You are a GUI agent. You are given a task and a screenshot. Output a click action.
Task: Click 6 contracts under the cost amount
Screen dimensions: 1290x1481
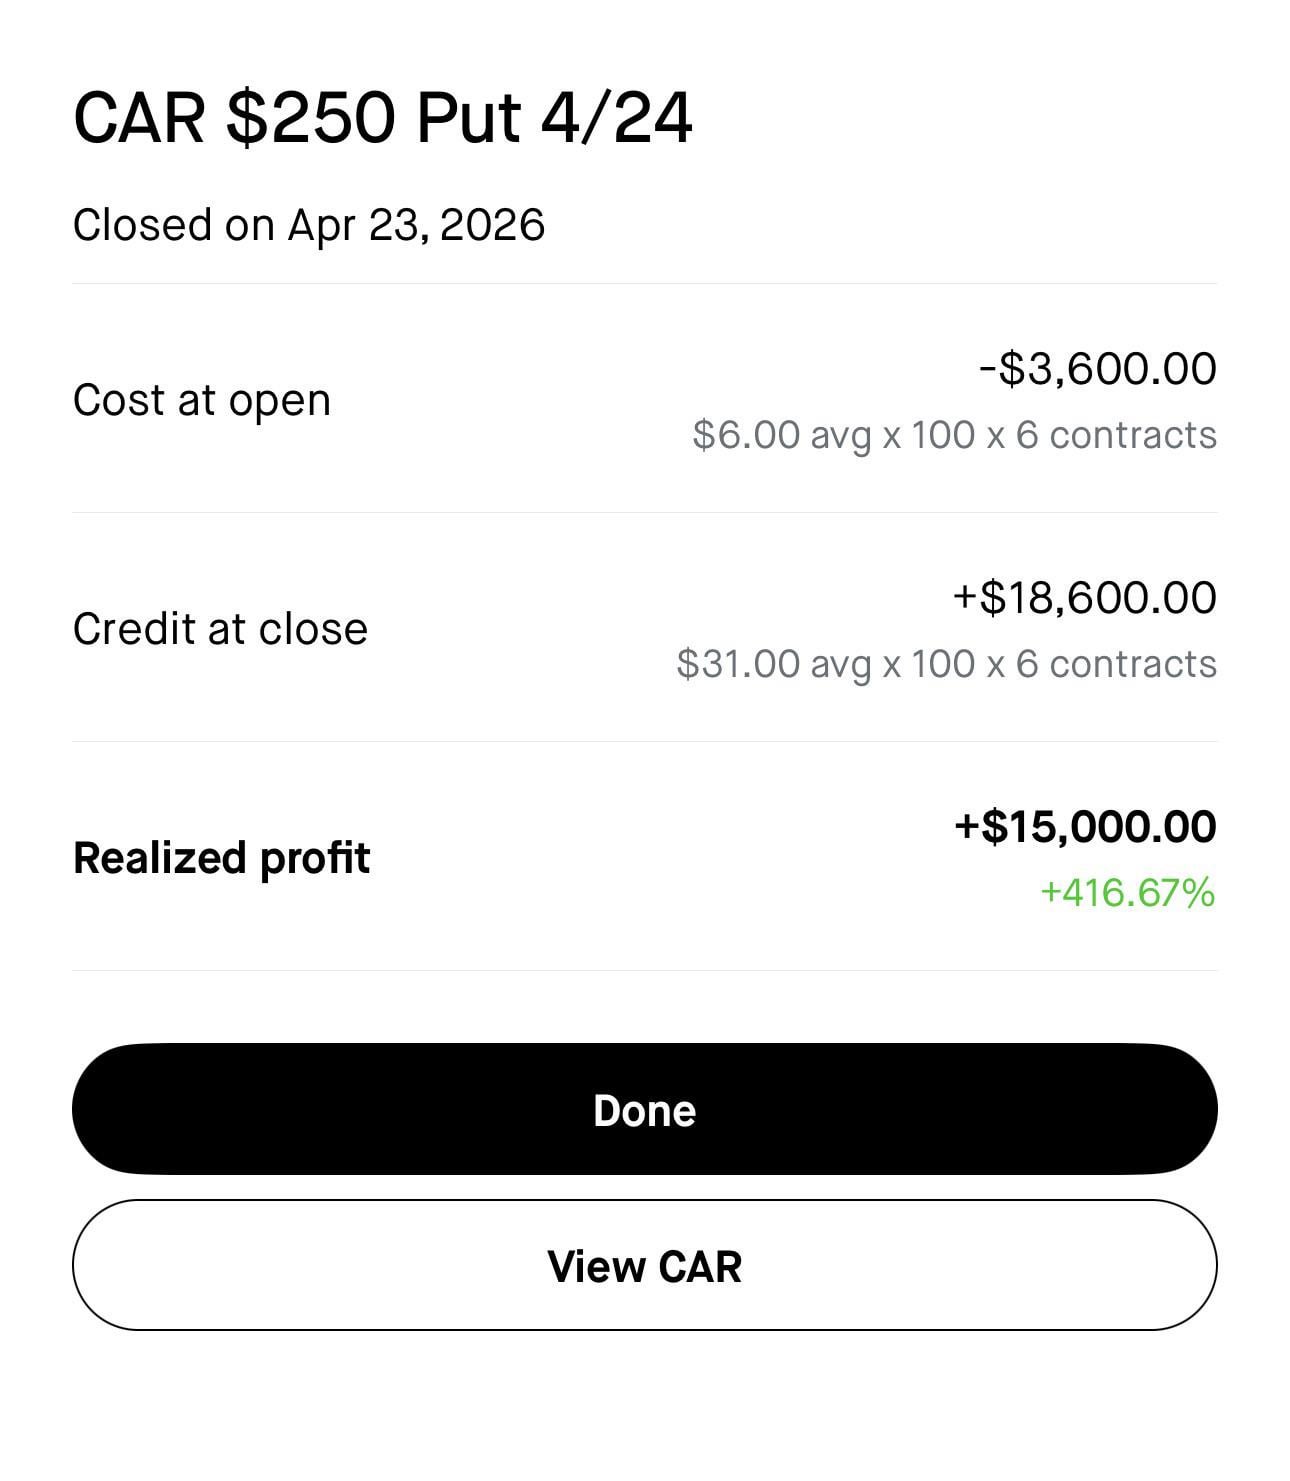point(1116,435)
